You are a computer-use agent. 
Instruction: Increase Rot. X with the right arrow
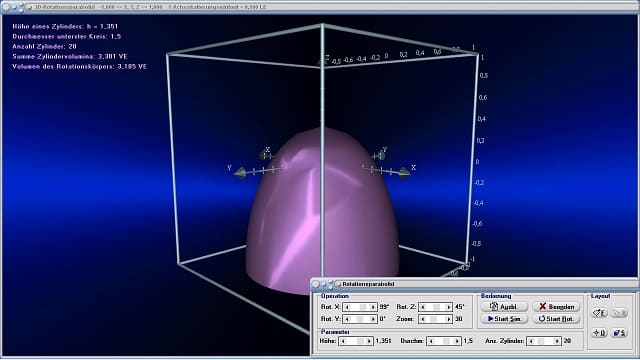coord(373,307)
